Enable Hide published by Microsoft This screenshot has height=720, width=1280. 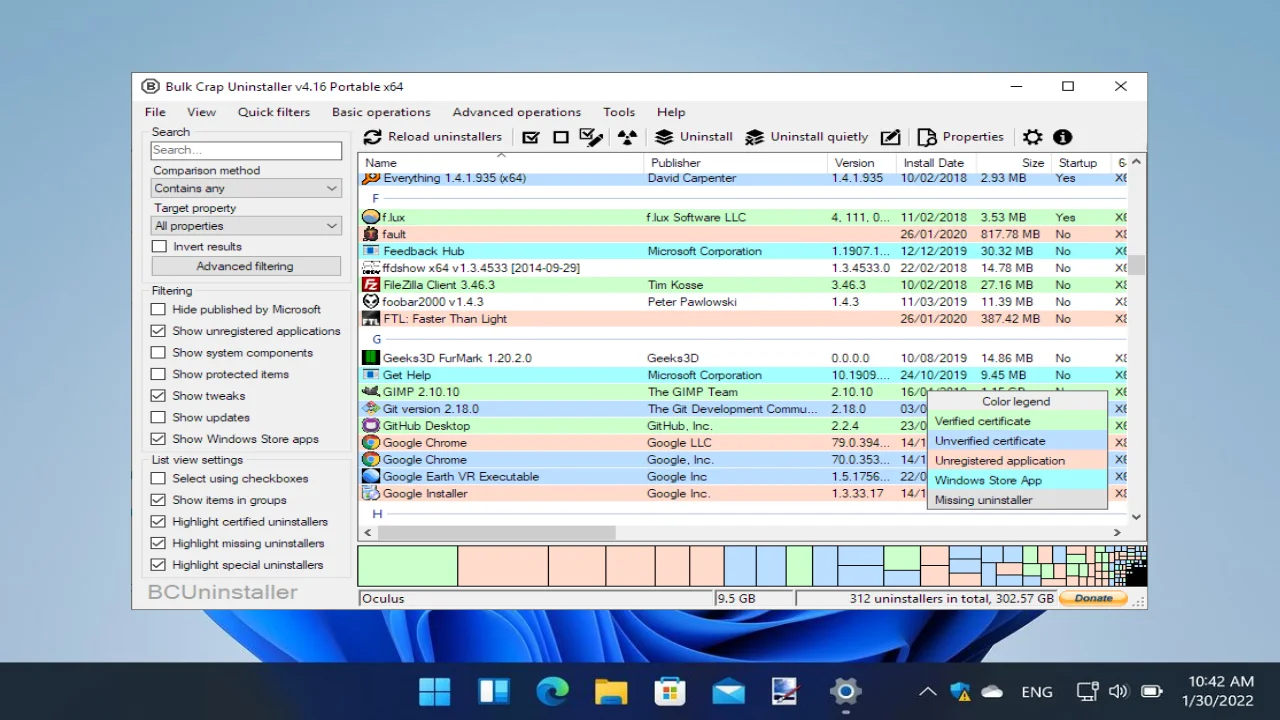click(159, 309)
